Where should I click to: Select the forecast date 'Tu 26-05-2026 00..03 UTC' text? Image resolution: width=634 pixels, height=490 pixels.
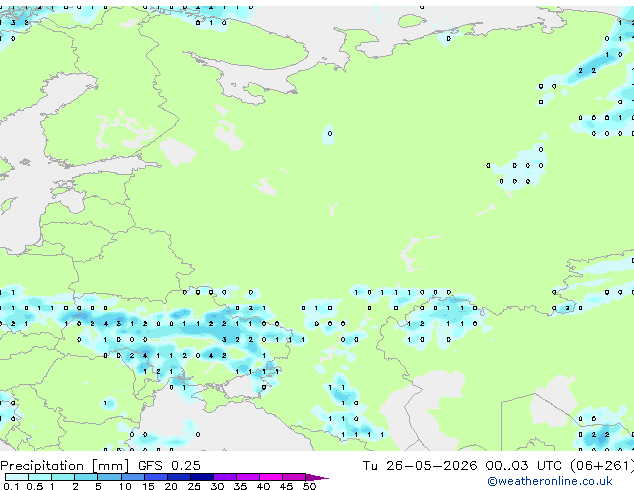coord(462,465)
